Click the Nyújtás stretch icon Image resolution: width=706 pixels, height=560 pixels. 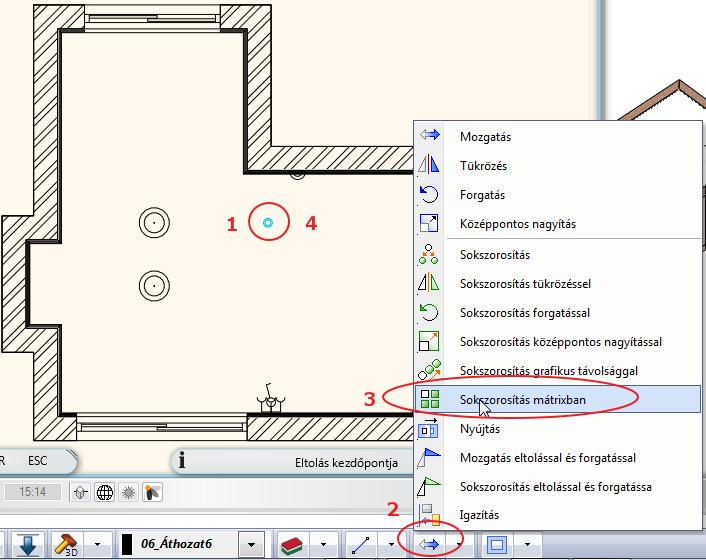428,428
